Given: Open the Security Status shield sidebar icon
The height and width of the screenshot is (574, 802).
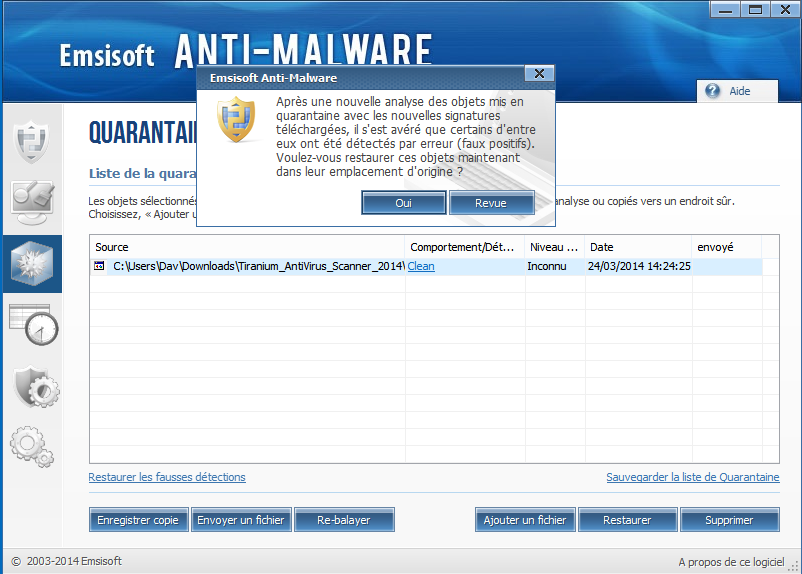Looking at the screenshot, I should pos(31,142).
